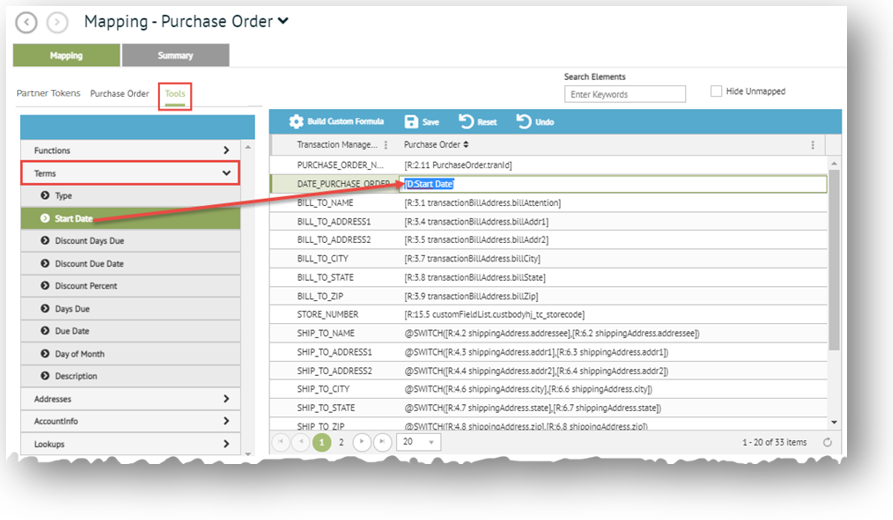
Task: Click the forward navigation arrow icon
Action: (x=58, y=22)
